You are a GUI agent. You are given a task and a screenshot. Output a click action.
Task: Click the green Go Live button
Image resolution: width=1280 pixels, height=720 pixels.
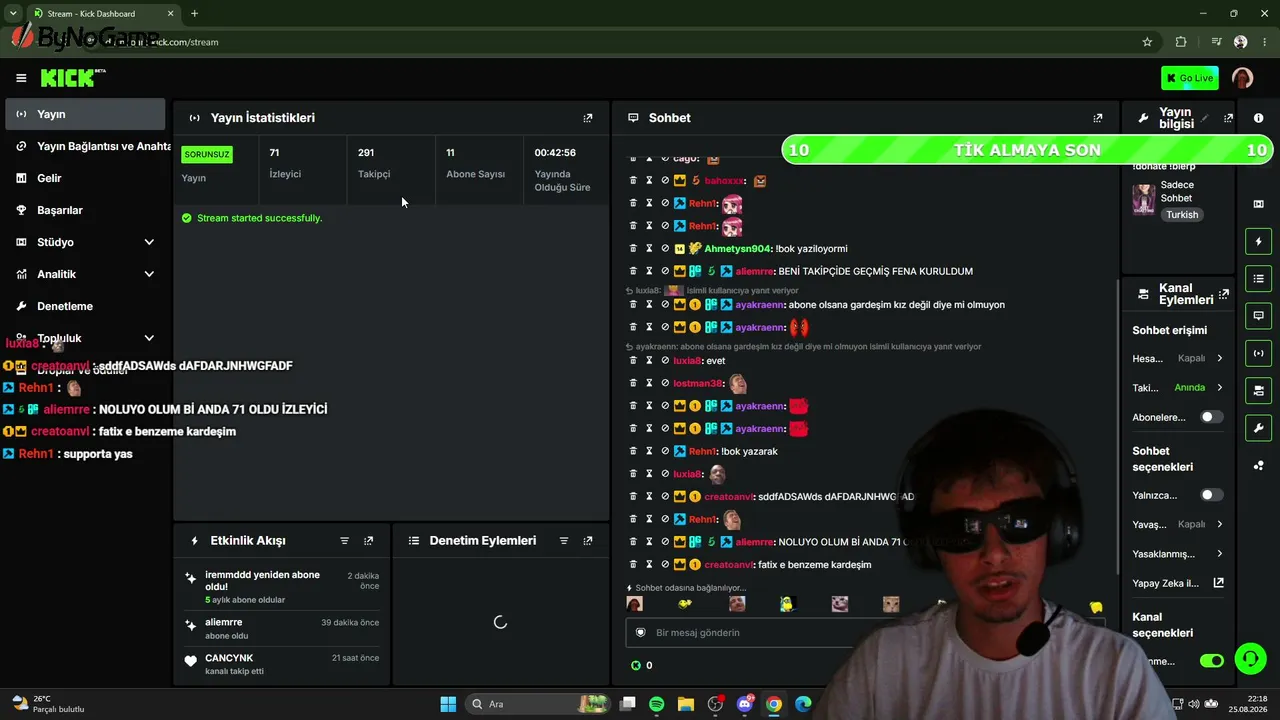point(1189,78)
